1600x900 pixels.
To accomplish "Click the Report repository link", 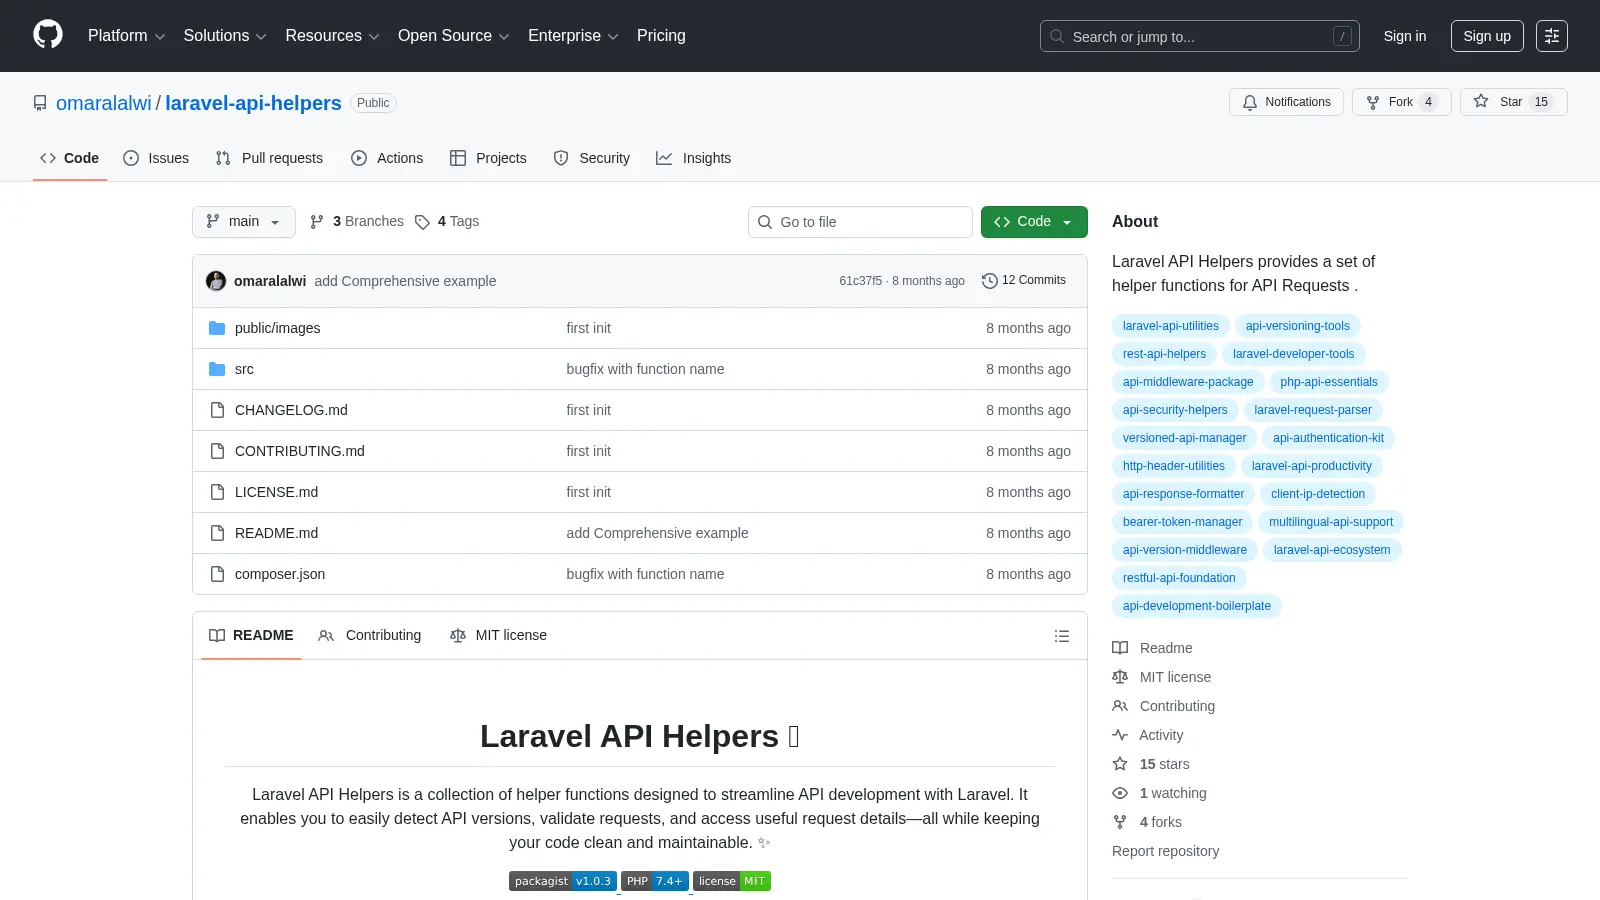I will tap(1165, 851).
